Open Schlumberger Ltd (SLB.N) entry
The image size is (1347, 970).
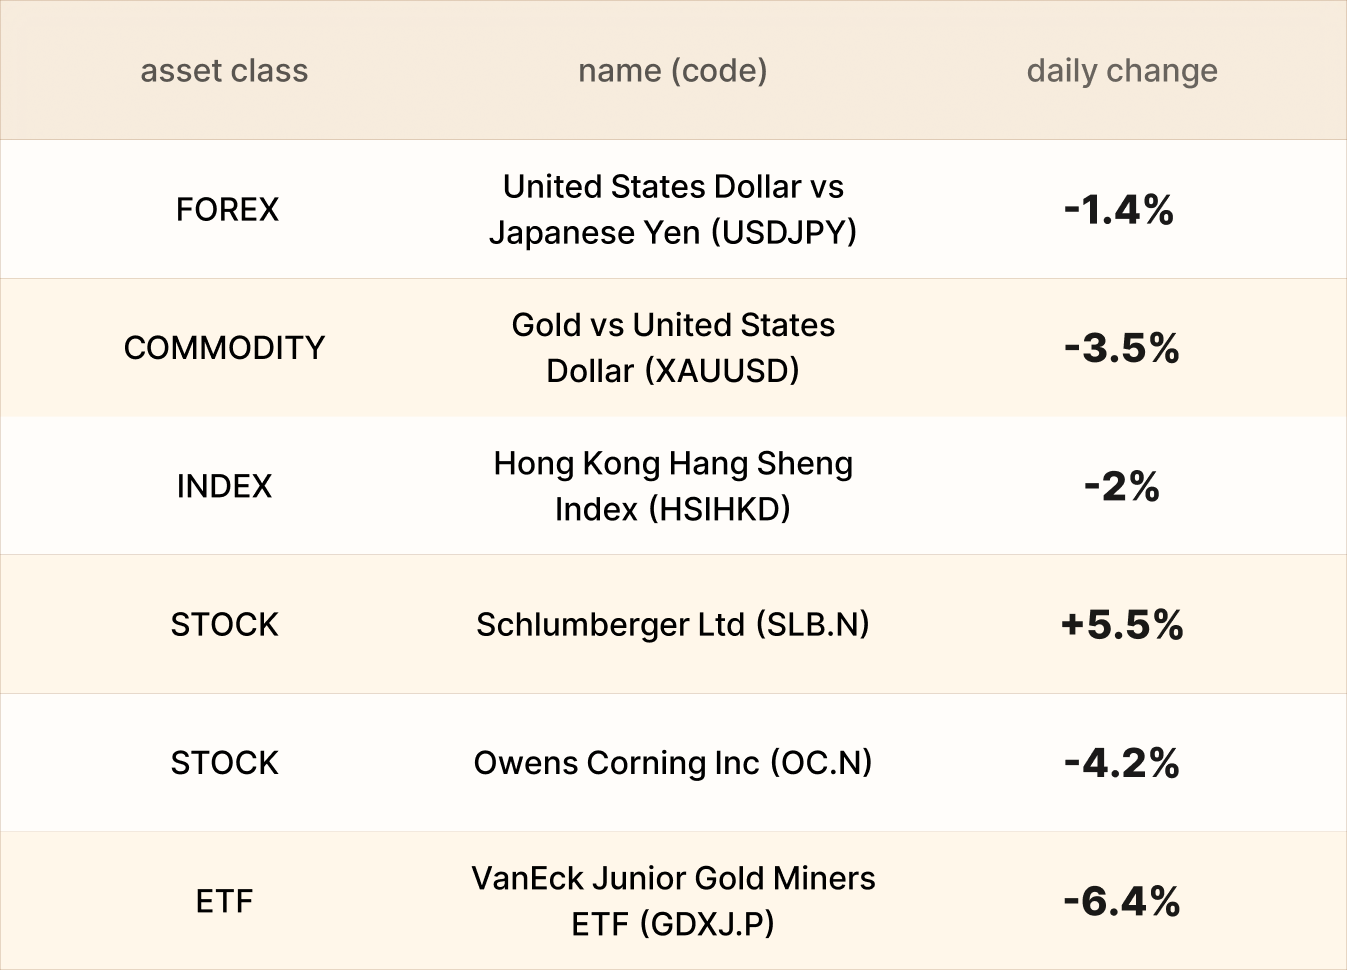point(673,624)
